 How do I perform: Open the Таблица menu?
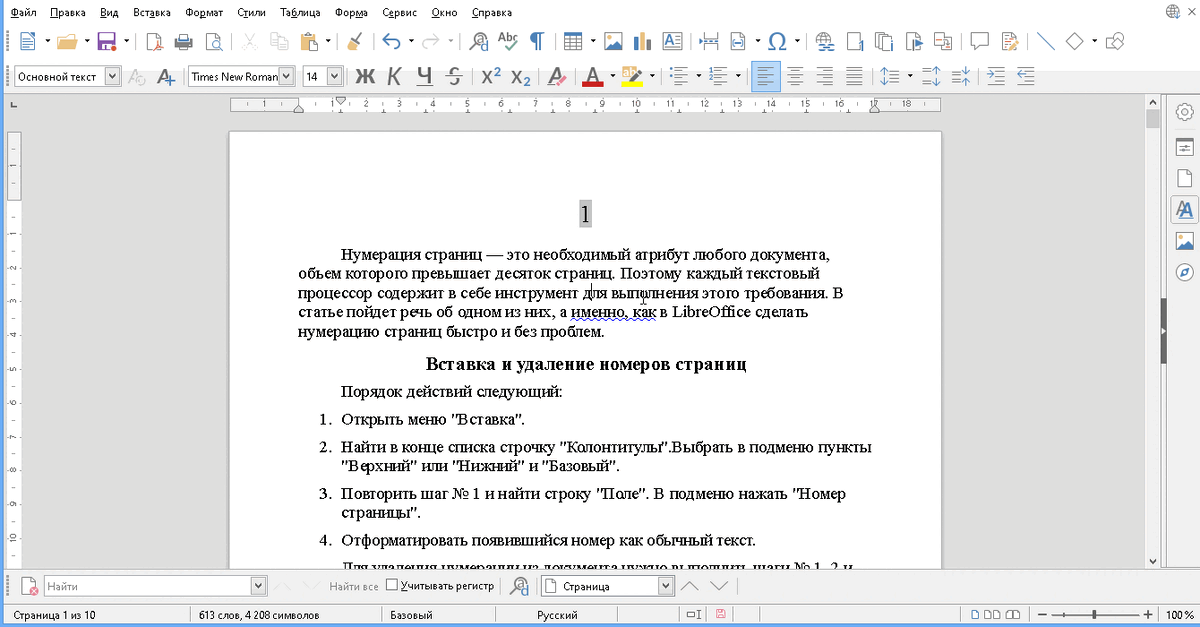(x=300, y=13)
